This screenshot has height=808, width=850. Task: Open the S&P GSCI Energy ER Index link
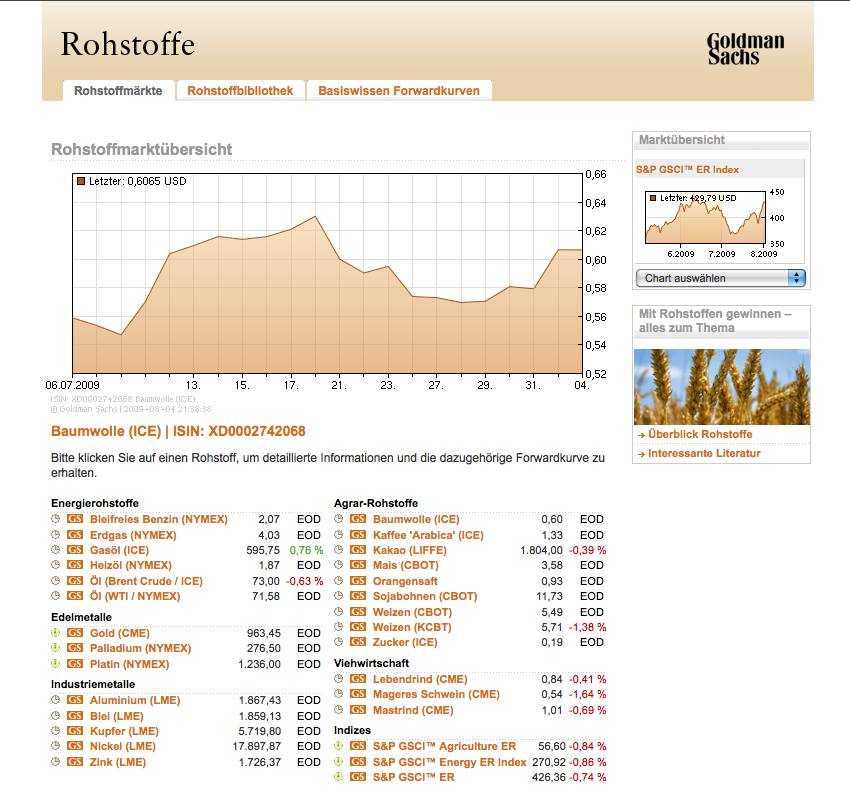[x=449, y=762]
